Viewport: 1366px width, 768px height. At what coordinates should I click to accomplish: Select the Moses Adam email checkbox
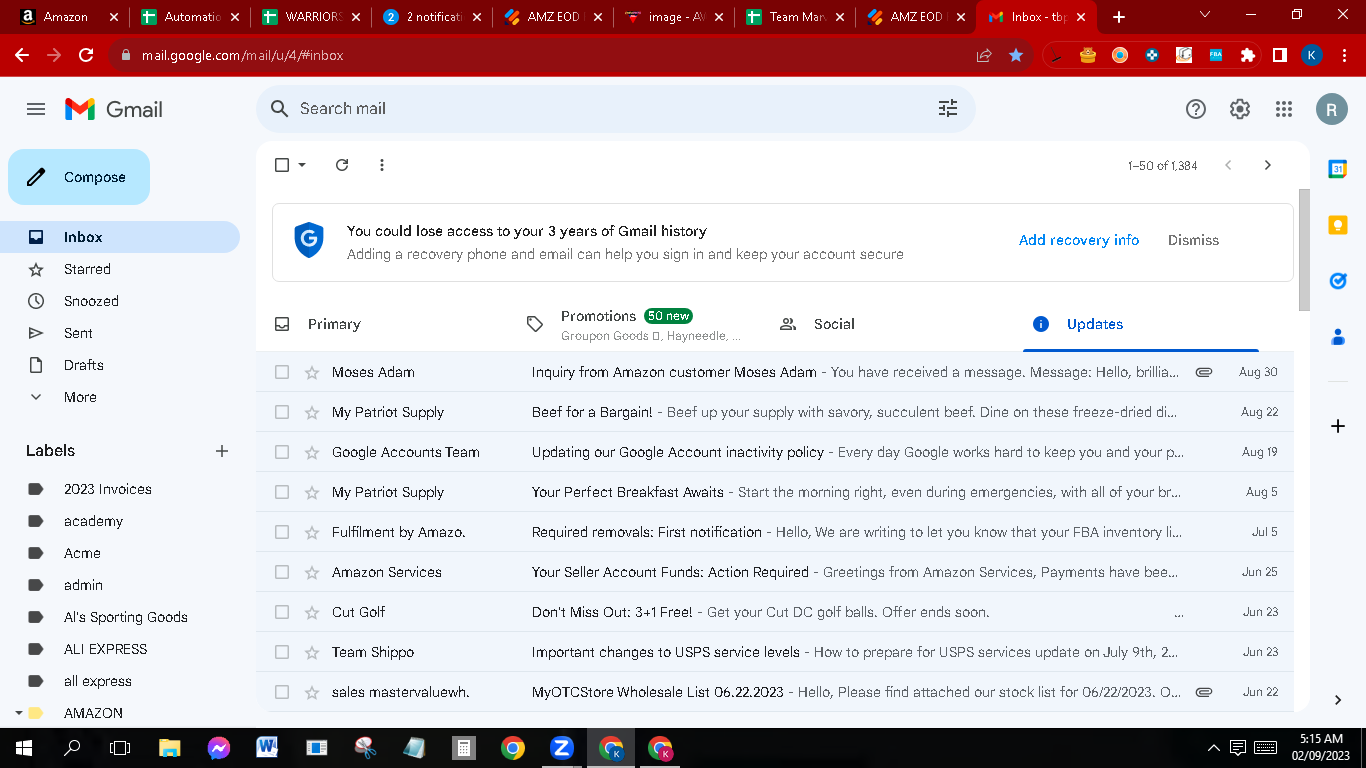coord(282,372)
